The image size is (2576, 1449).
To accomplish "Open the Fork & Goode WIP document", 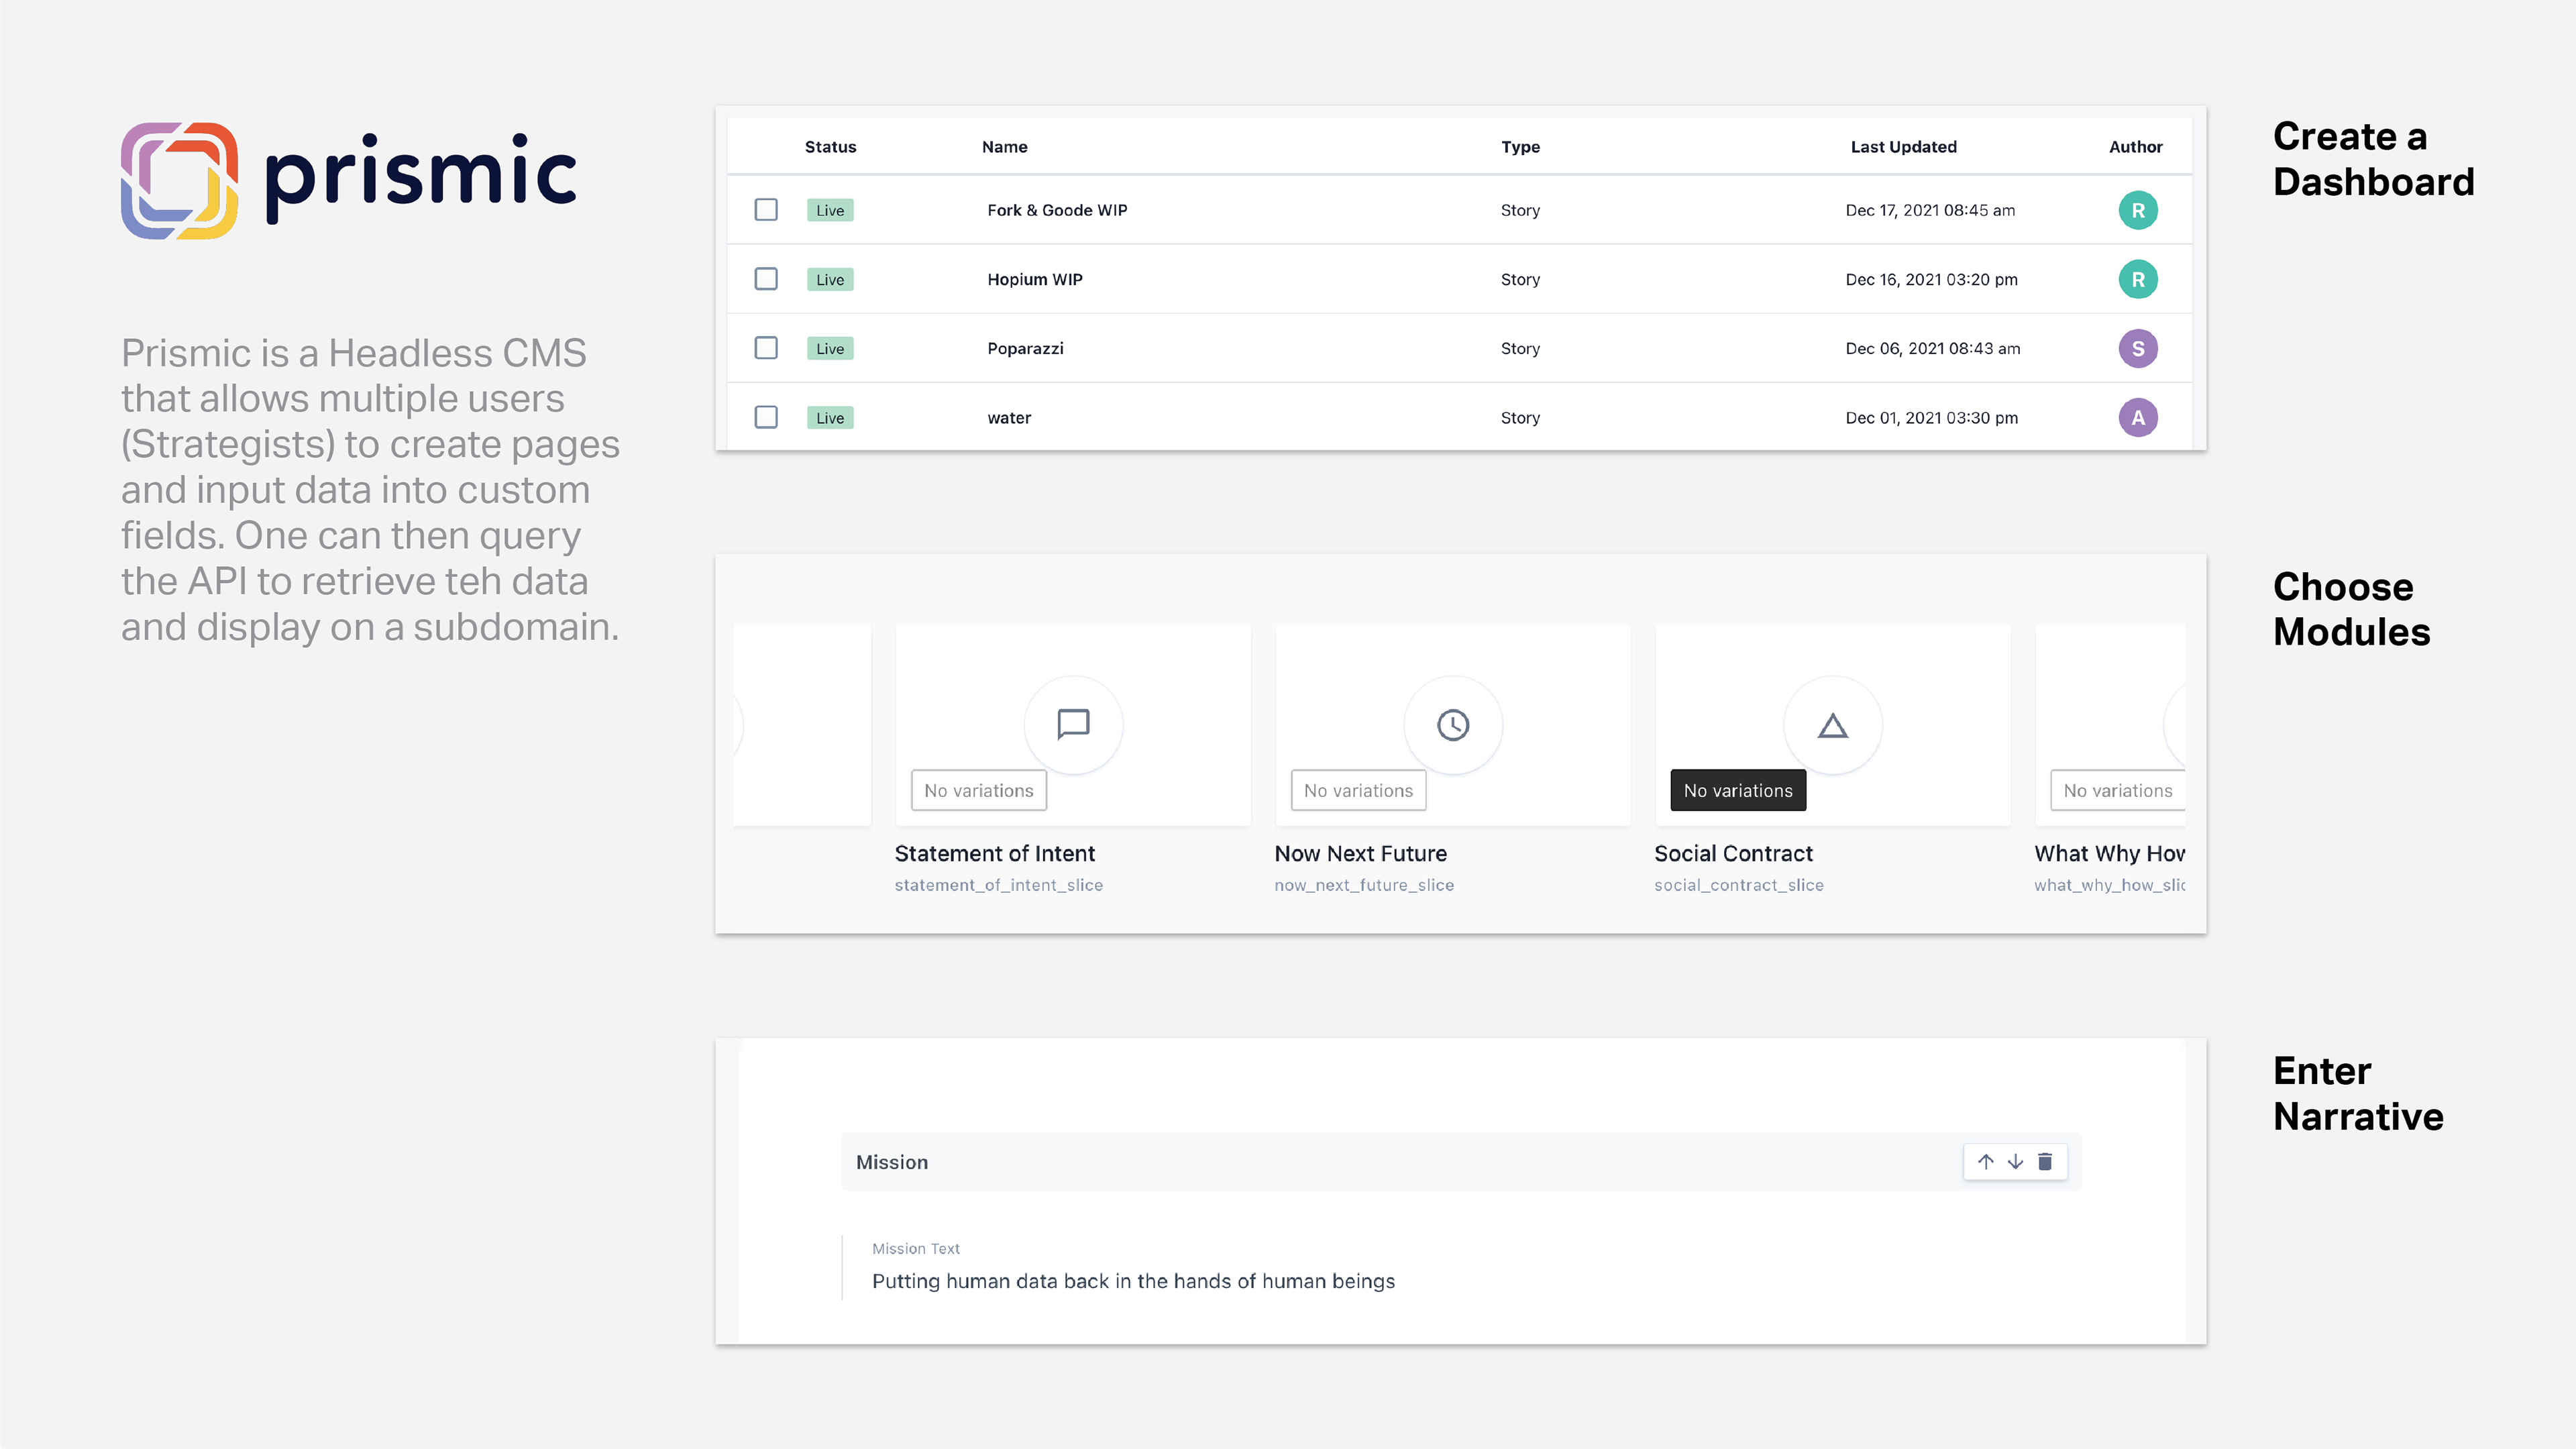I will click(1057, 210).
